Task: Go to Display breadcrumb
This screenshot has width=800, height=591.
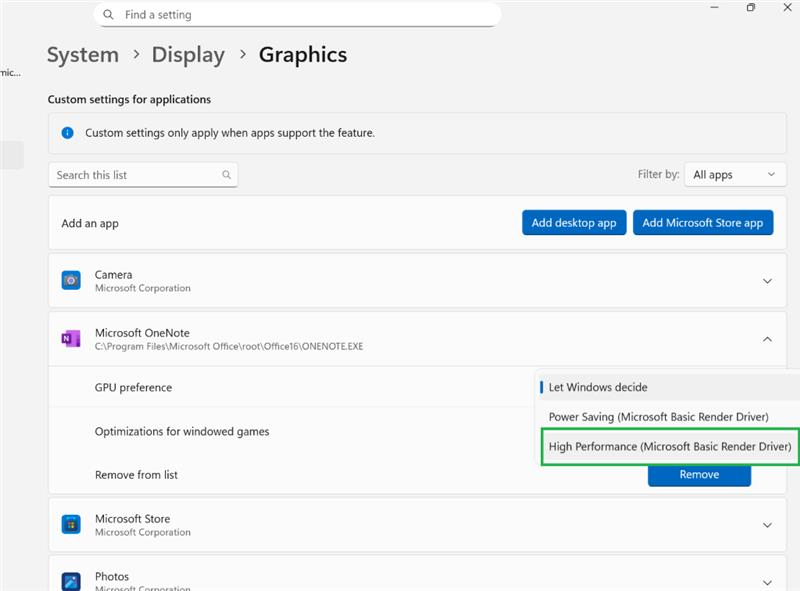Action: click(x=188, y=55)
